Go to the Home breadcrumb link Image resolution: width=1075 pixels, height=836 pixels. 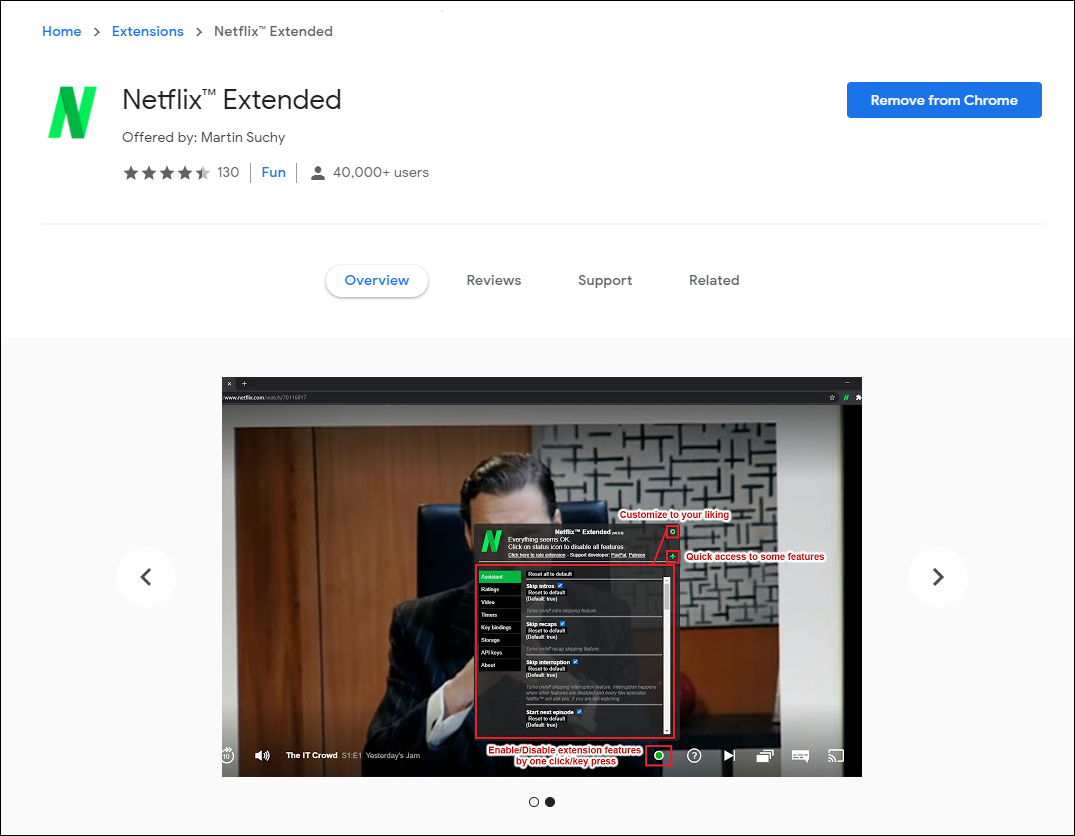pos(62,32)
